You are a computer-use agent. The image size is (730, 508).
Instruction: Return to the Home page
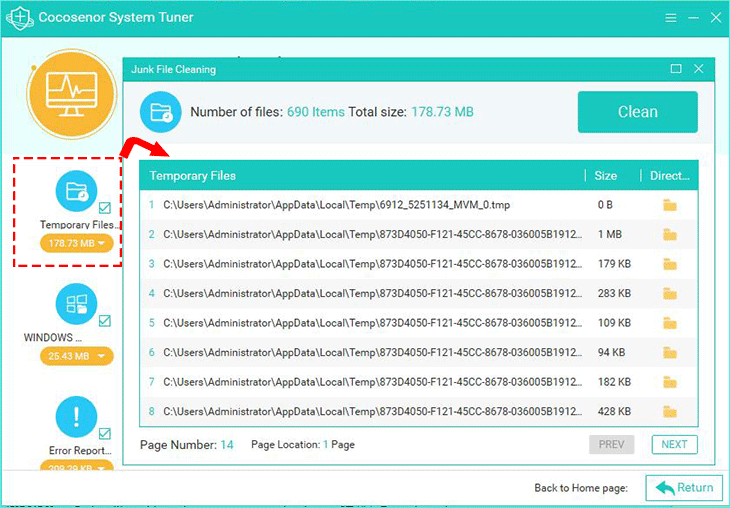point(684,488)
